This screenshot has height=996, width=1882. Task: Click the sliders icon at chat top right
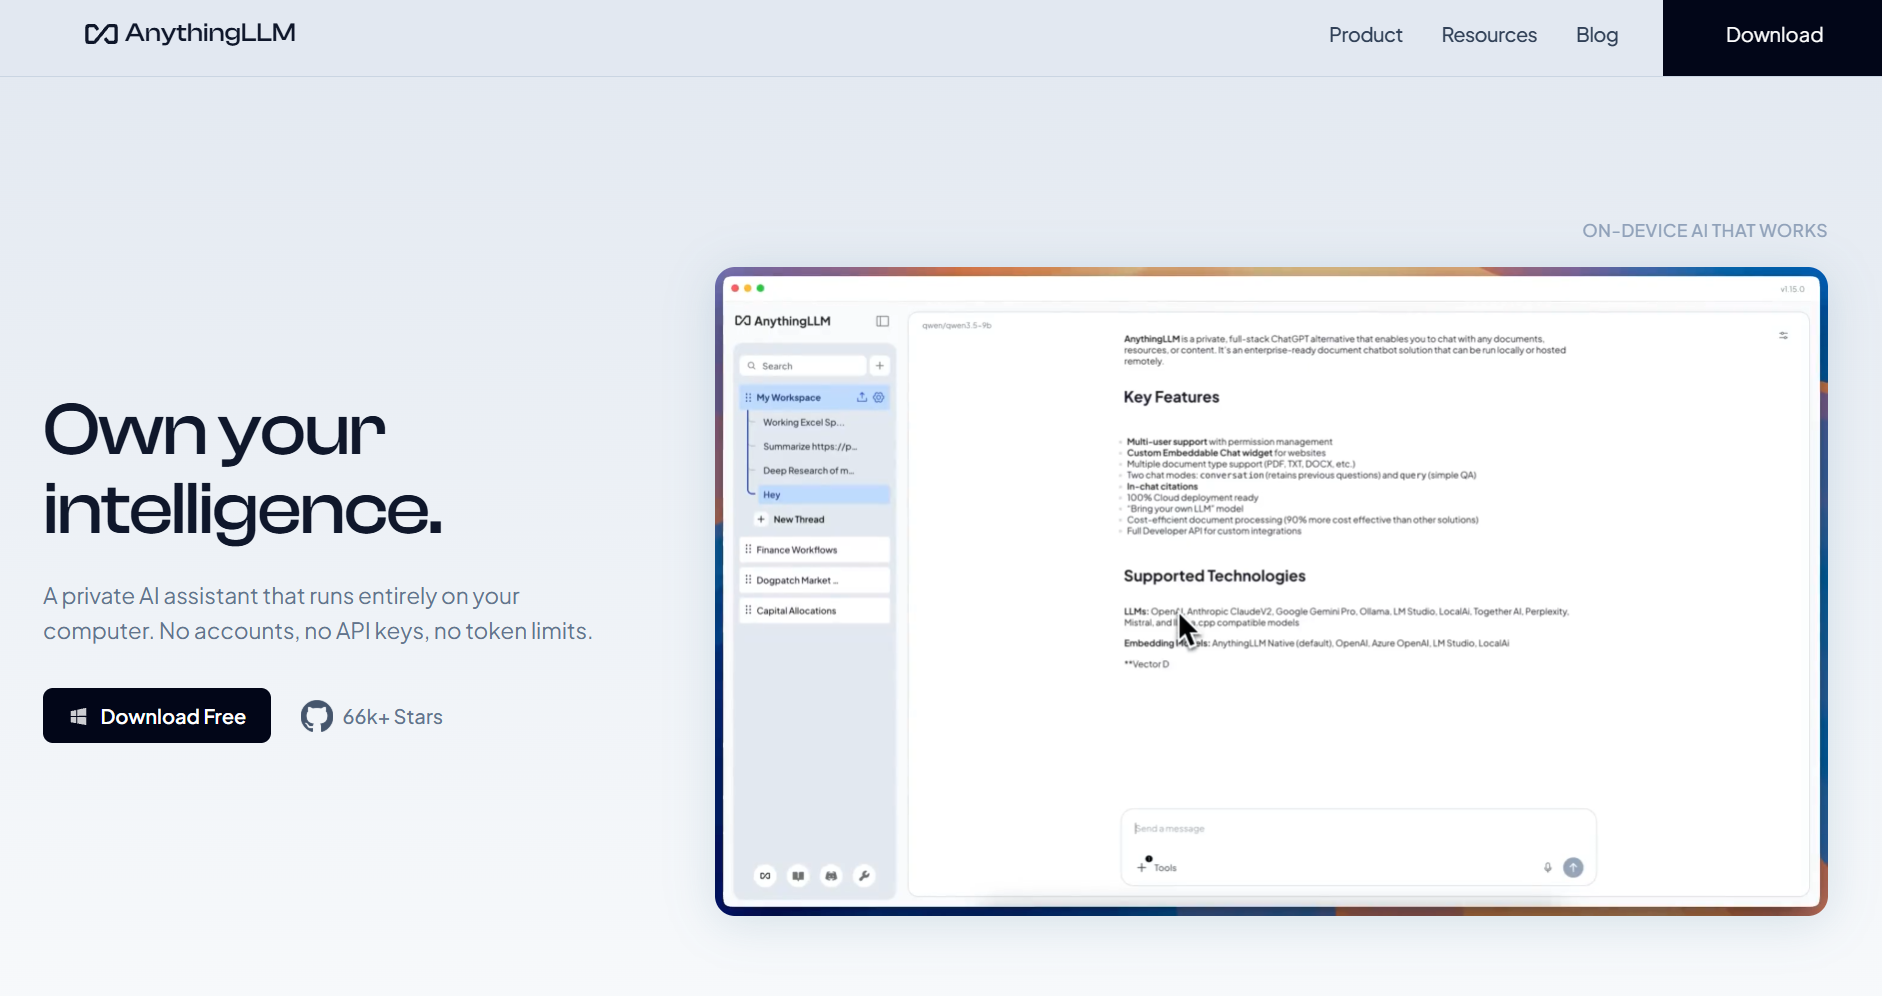point(1783,336)
